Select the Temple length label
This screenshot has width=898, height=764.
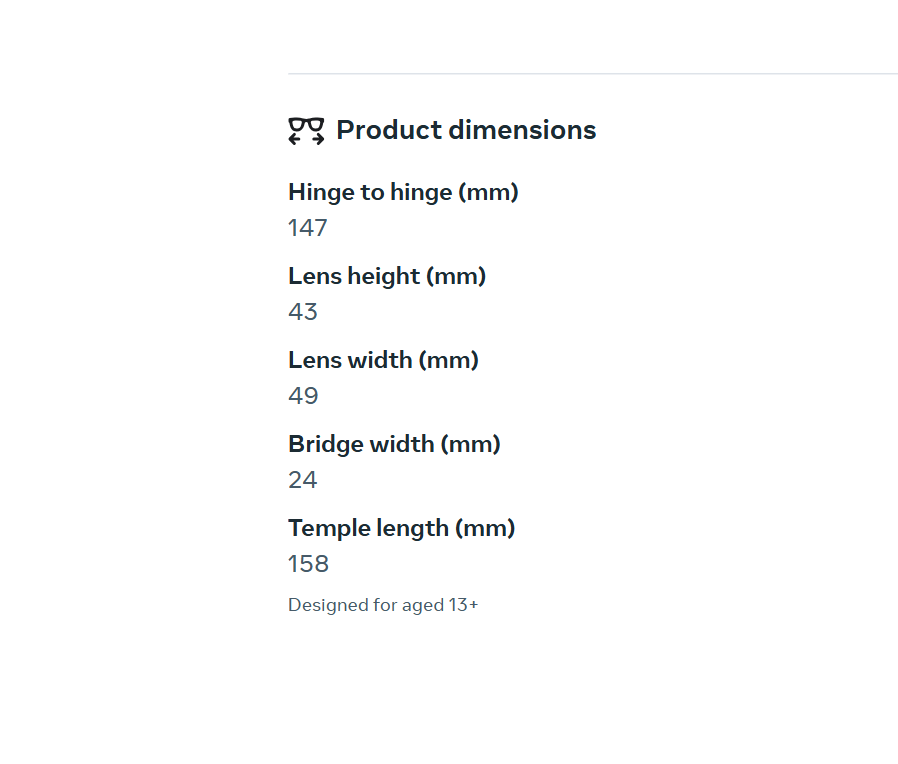[368, 528]
